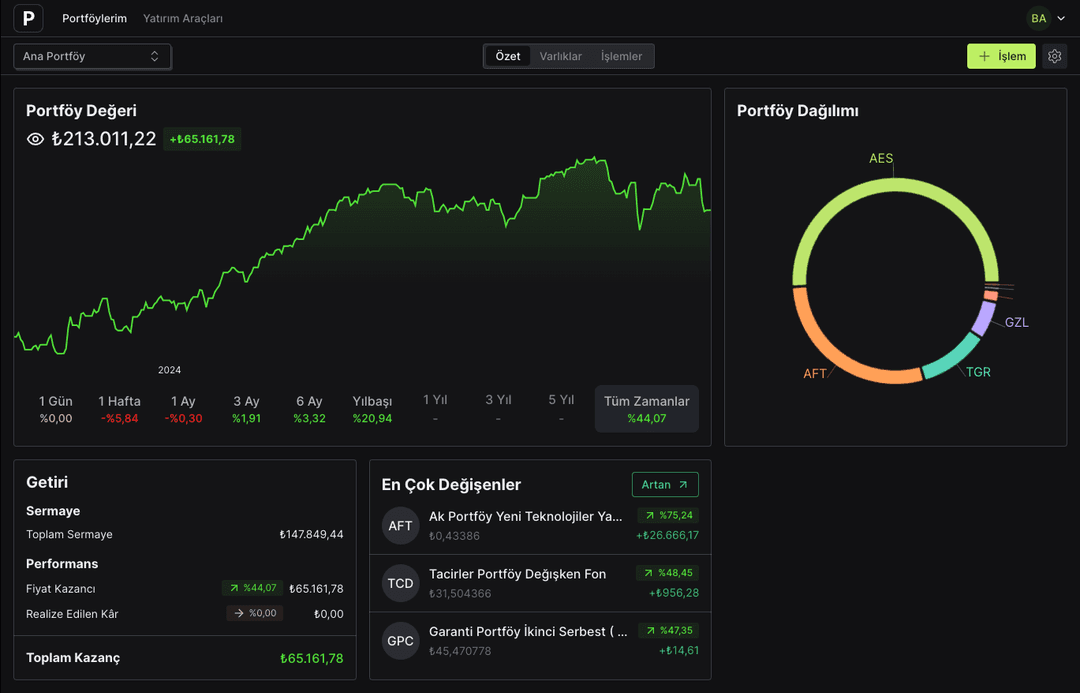Click Toplam Kazanç value in green

coord(311,659)
